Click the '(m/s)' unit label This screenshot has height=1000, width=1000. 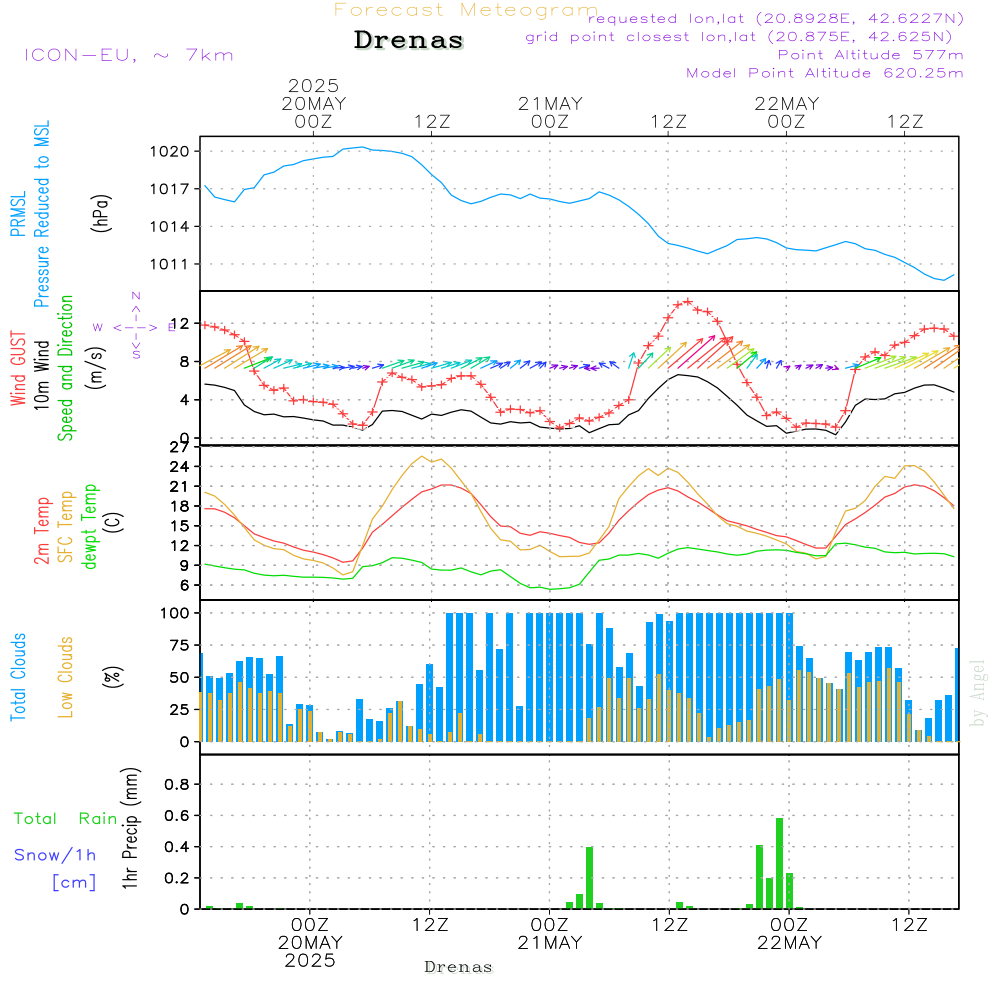point(96,368)
